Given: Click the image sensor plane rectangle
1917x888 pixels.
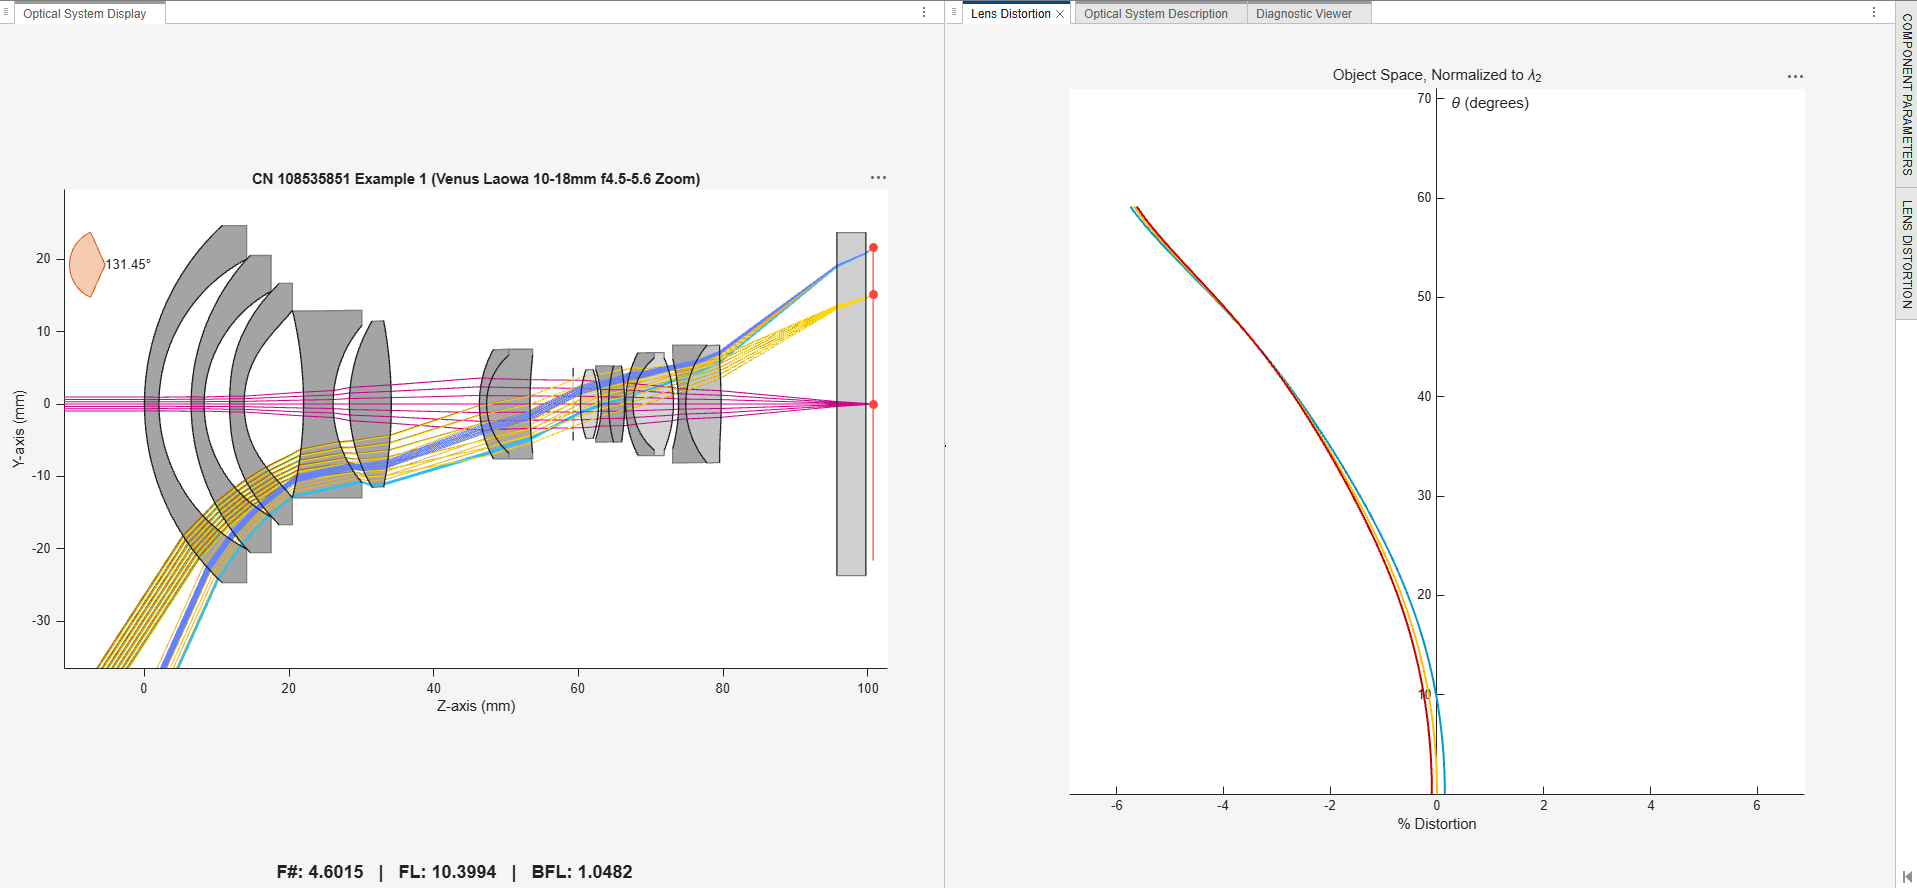Looking at the screenshot, I should coord(851,404).
